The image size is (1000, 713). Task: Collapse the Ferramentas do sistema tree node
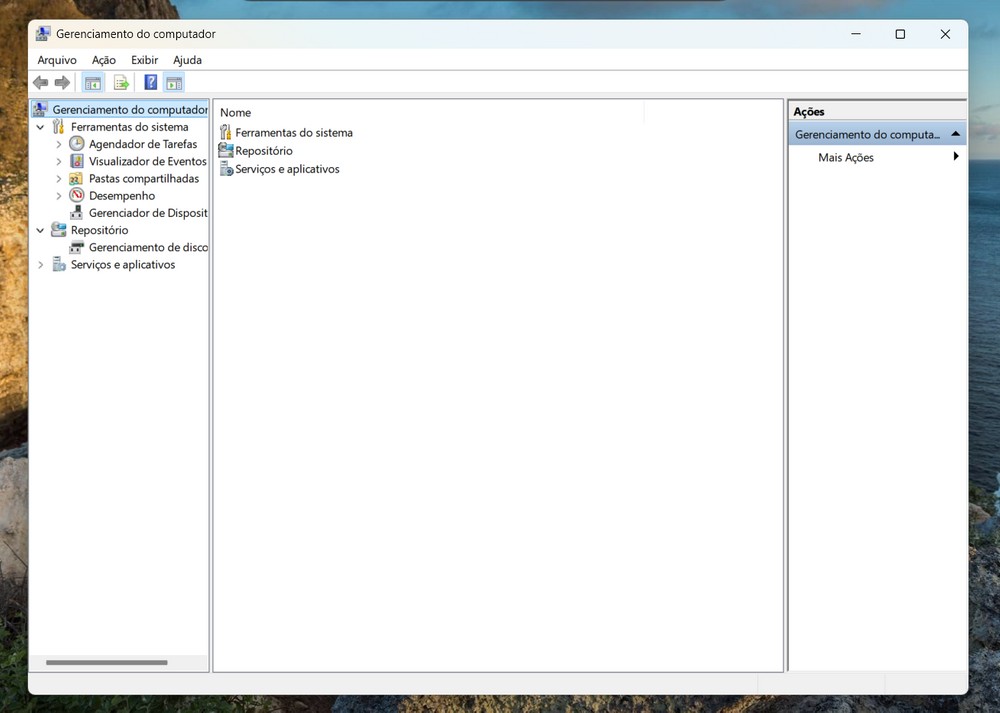pos(40,127)
